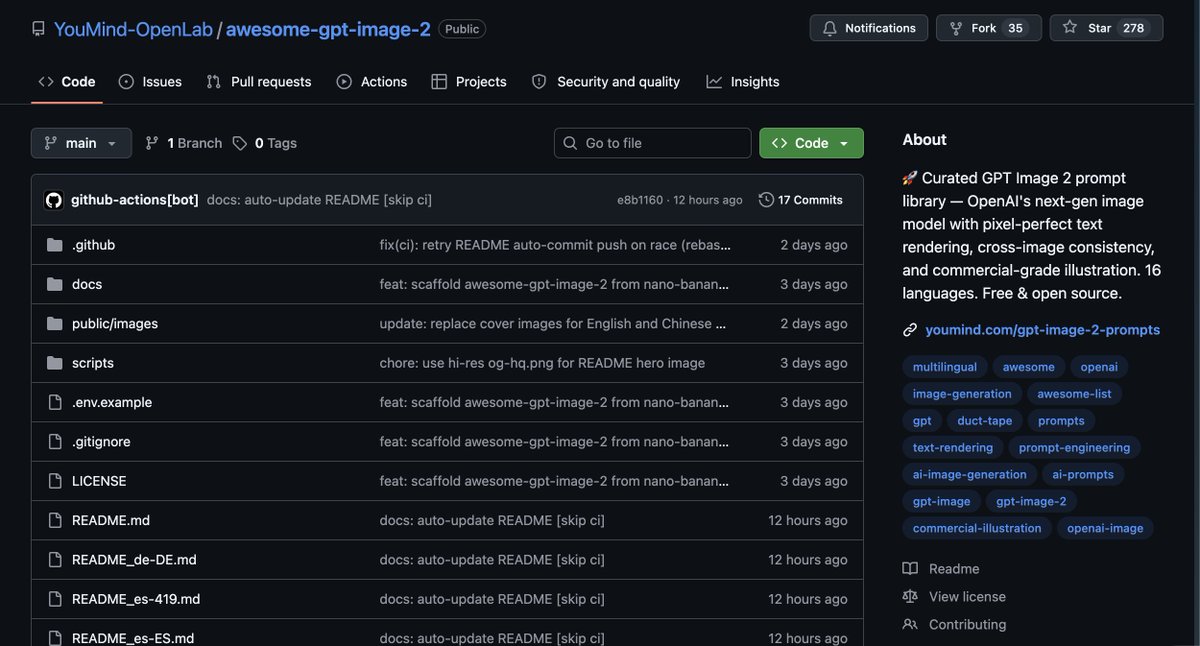
Task: Click the Fork icon
Action: pyautogui.click(x=956, y=28)
